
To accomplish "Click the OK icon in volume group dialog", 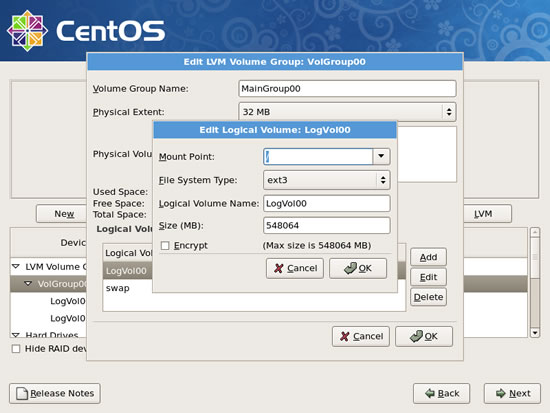I will tap(416, 336).
